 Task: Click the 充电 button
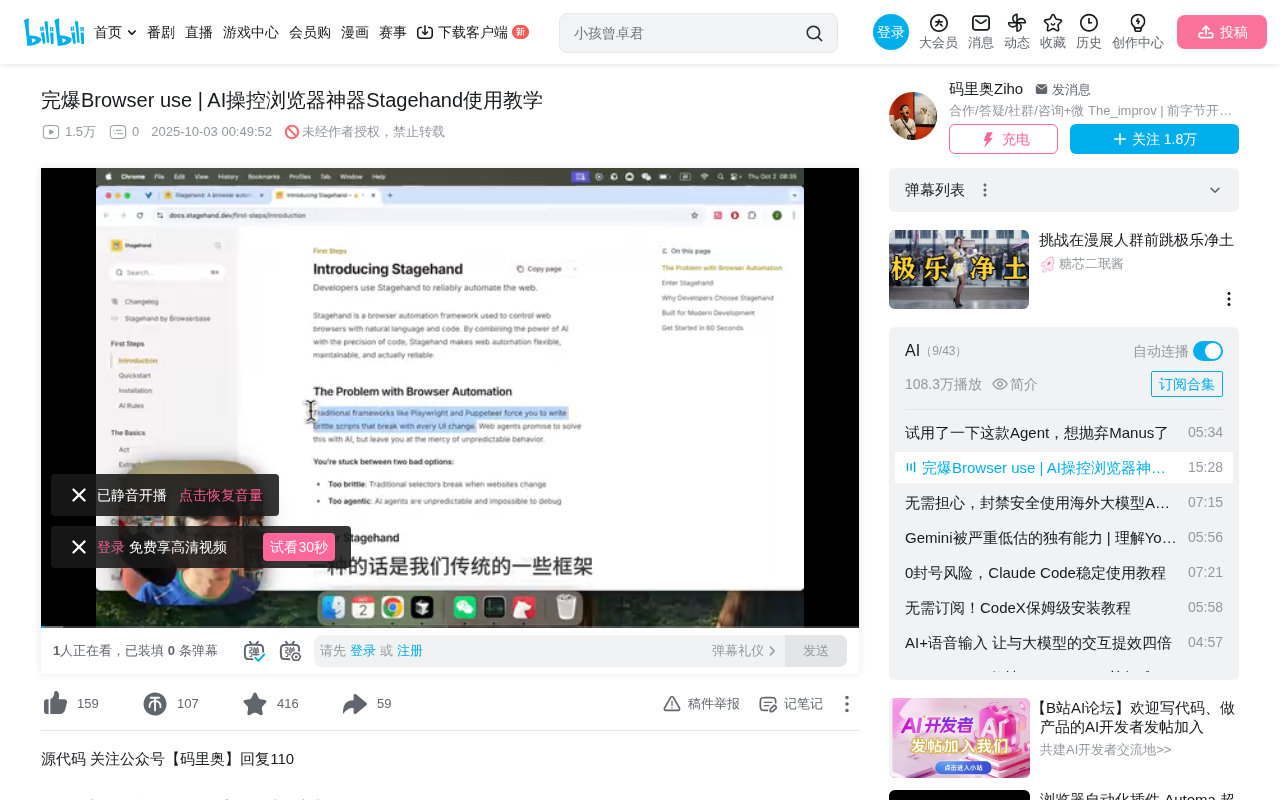[1003, 139]
